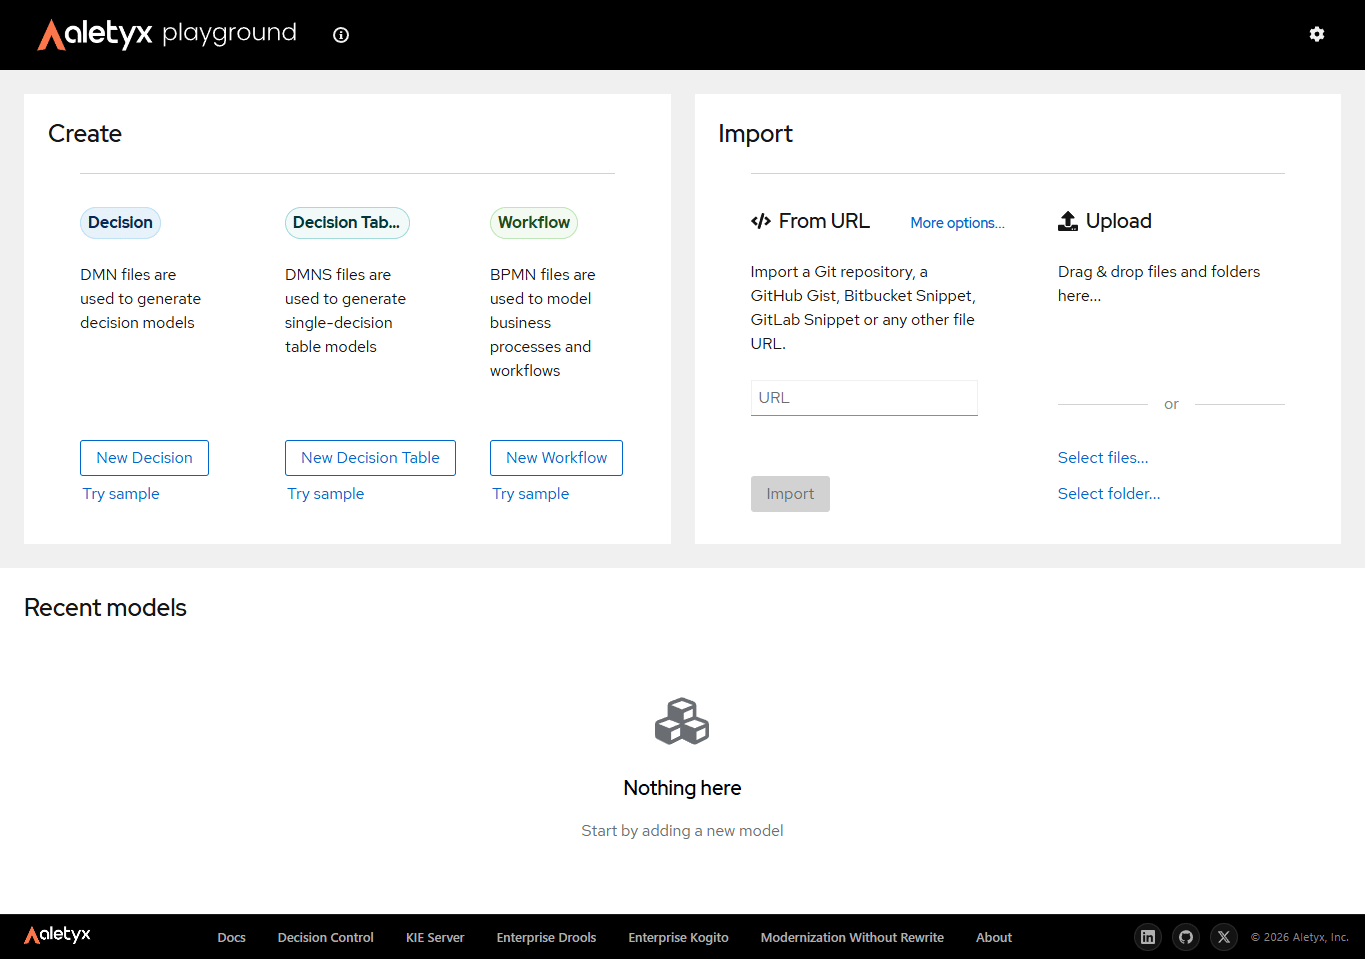Click the Create heading

pyautogui.click(x=85, y=134)
